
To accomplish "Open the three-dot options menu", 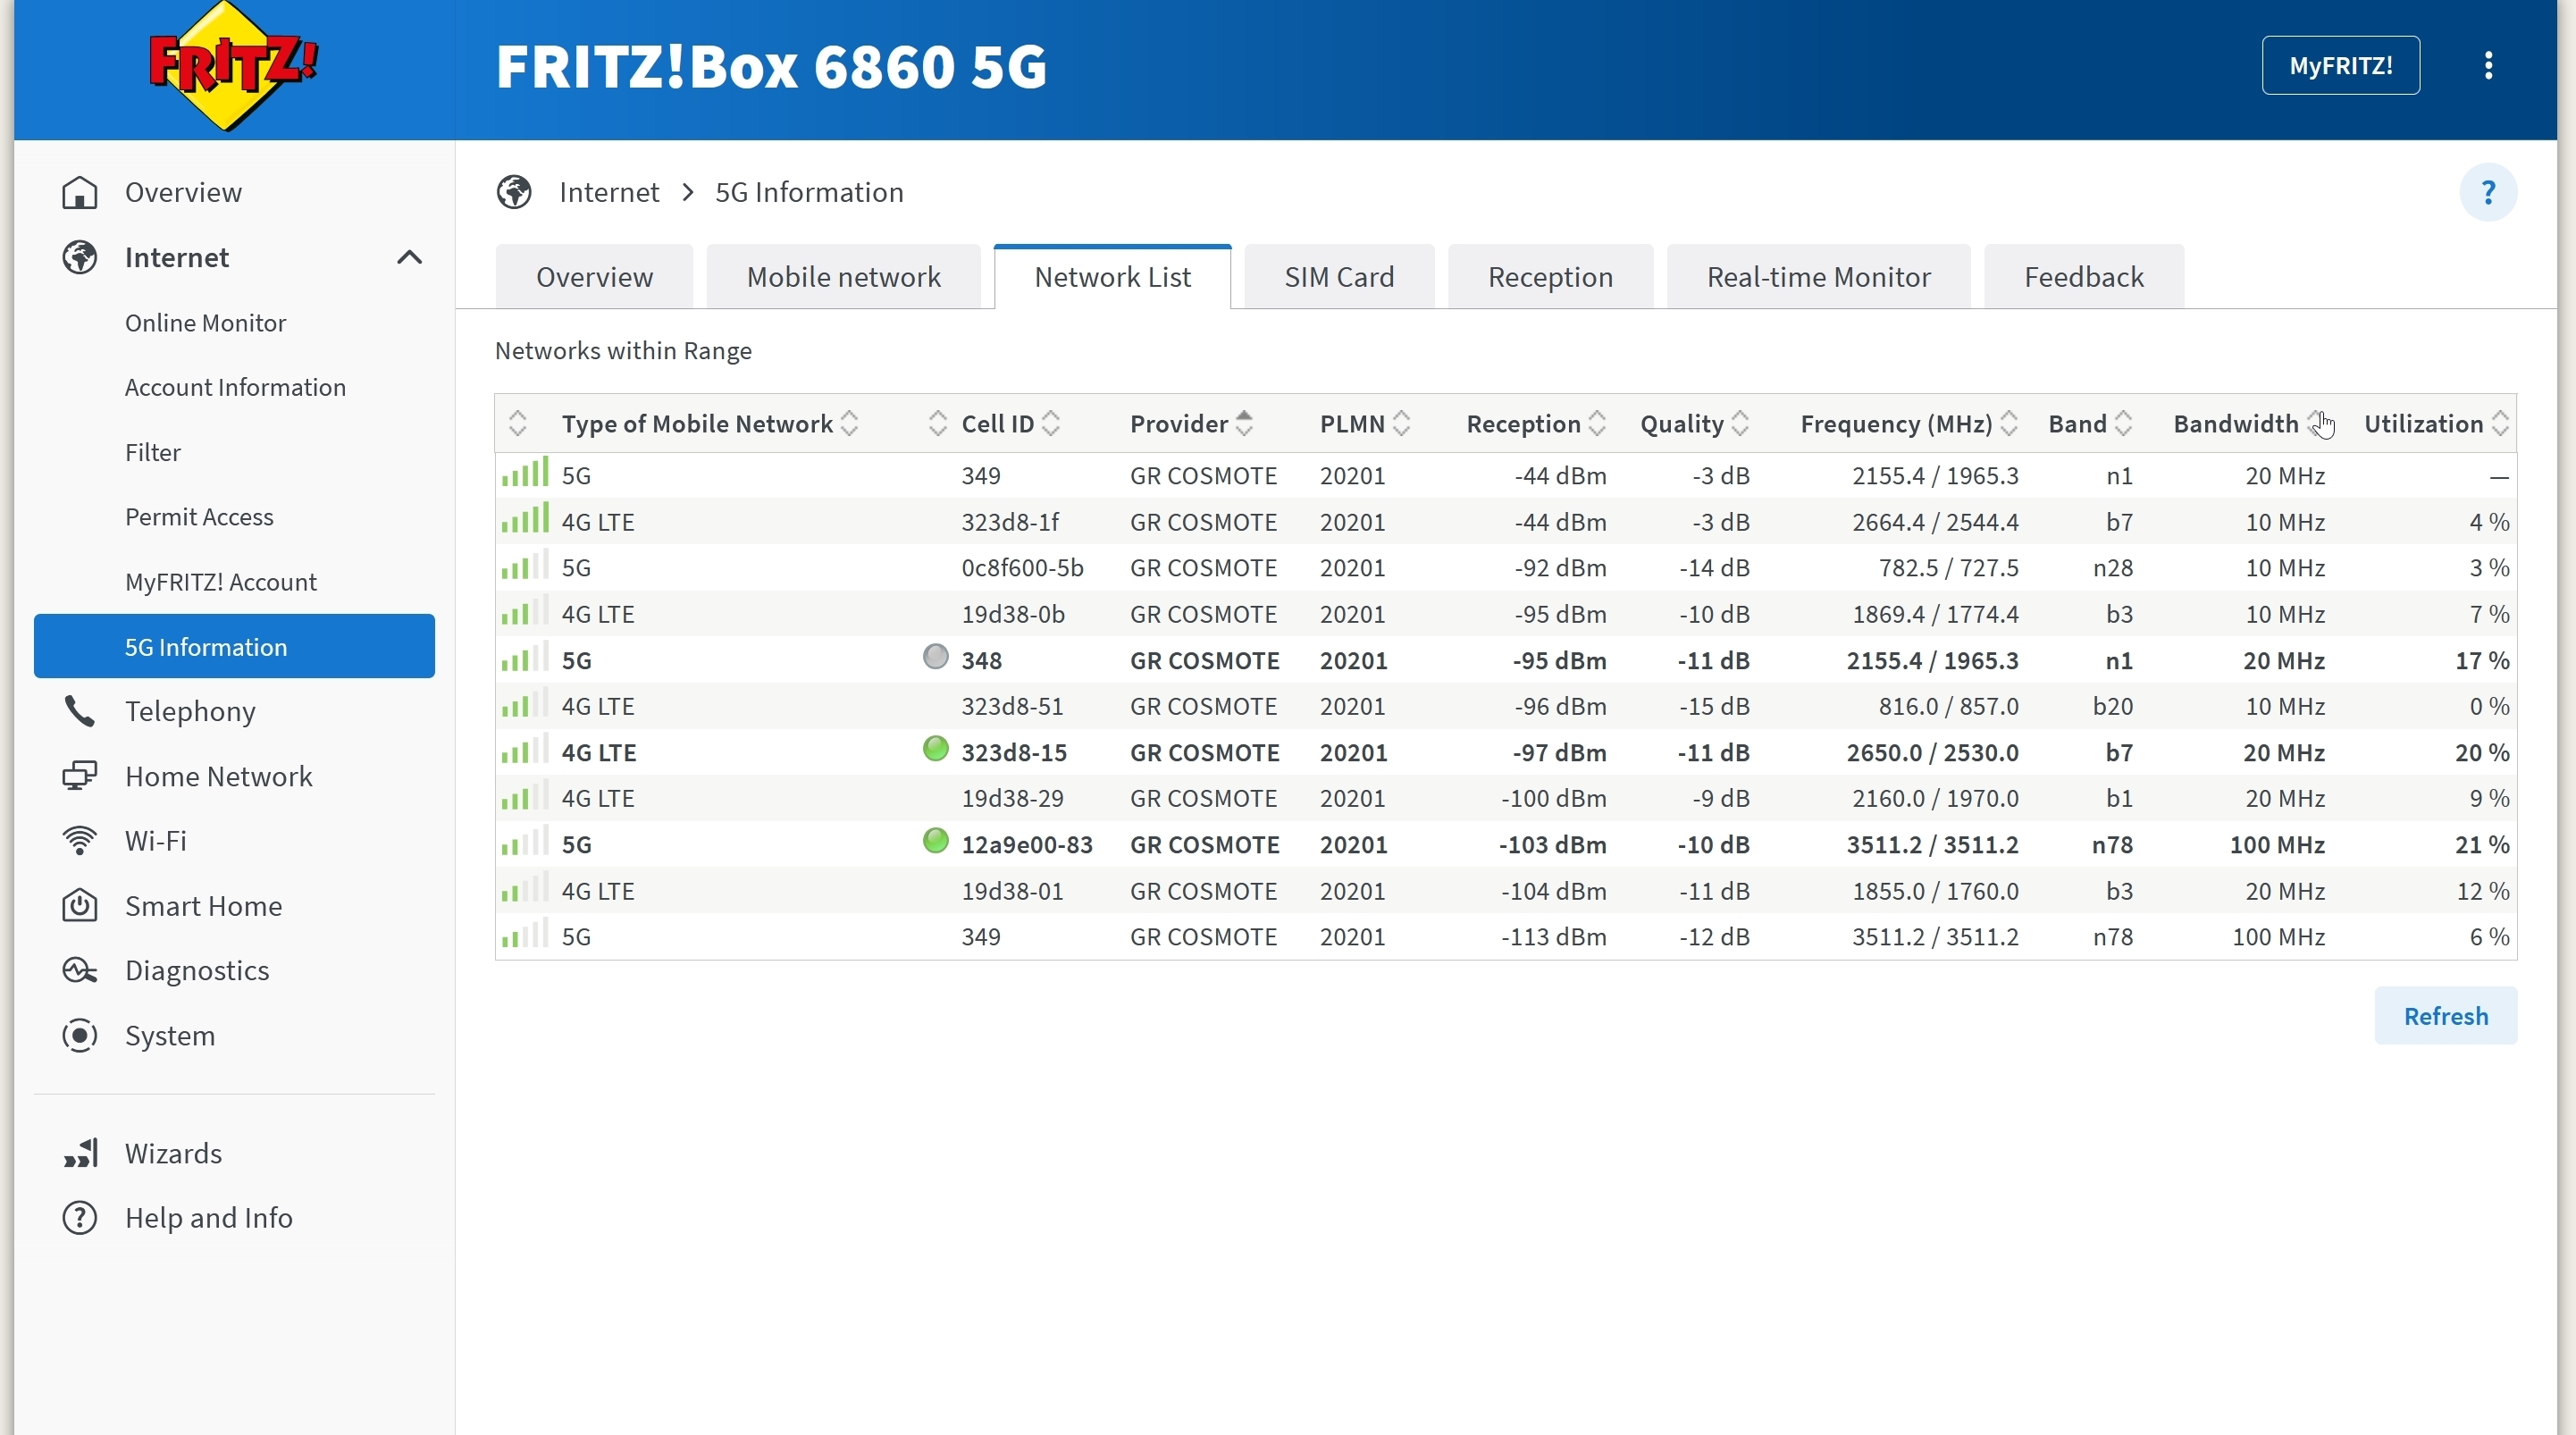I will coord(2488,66).
